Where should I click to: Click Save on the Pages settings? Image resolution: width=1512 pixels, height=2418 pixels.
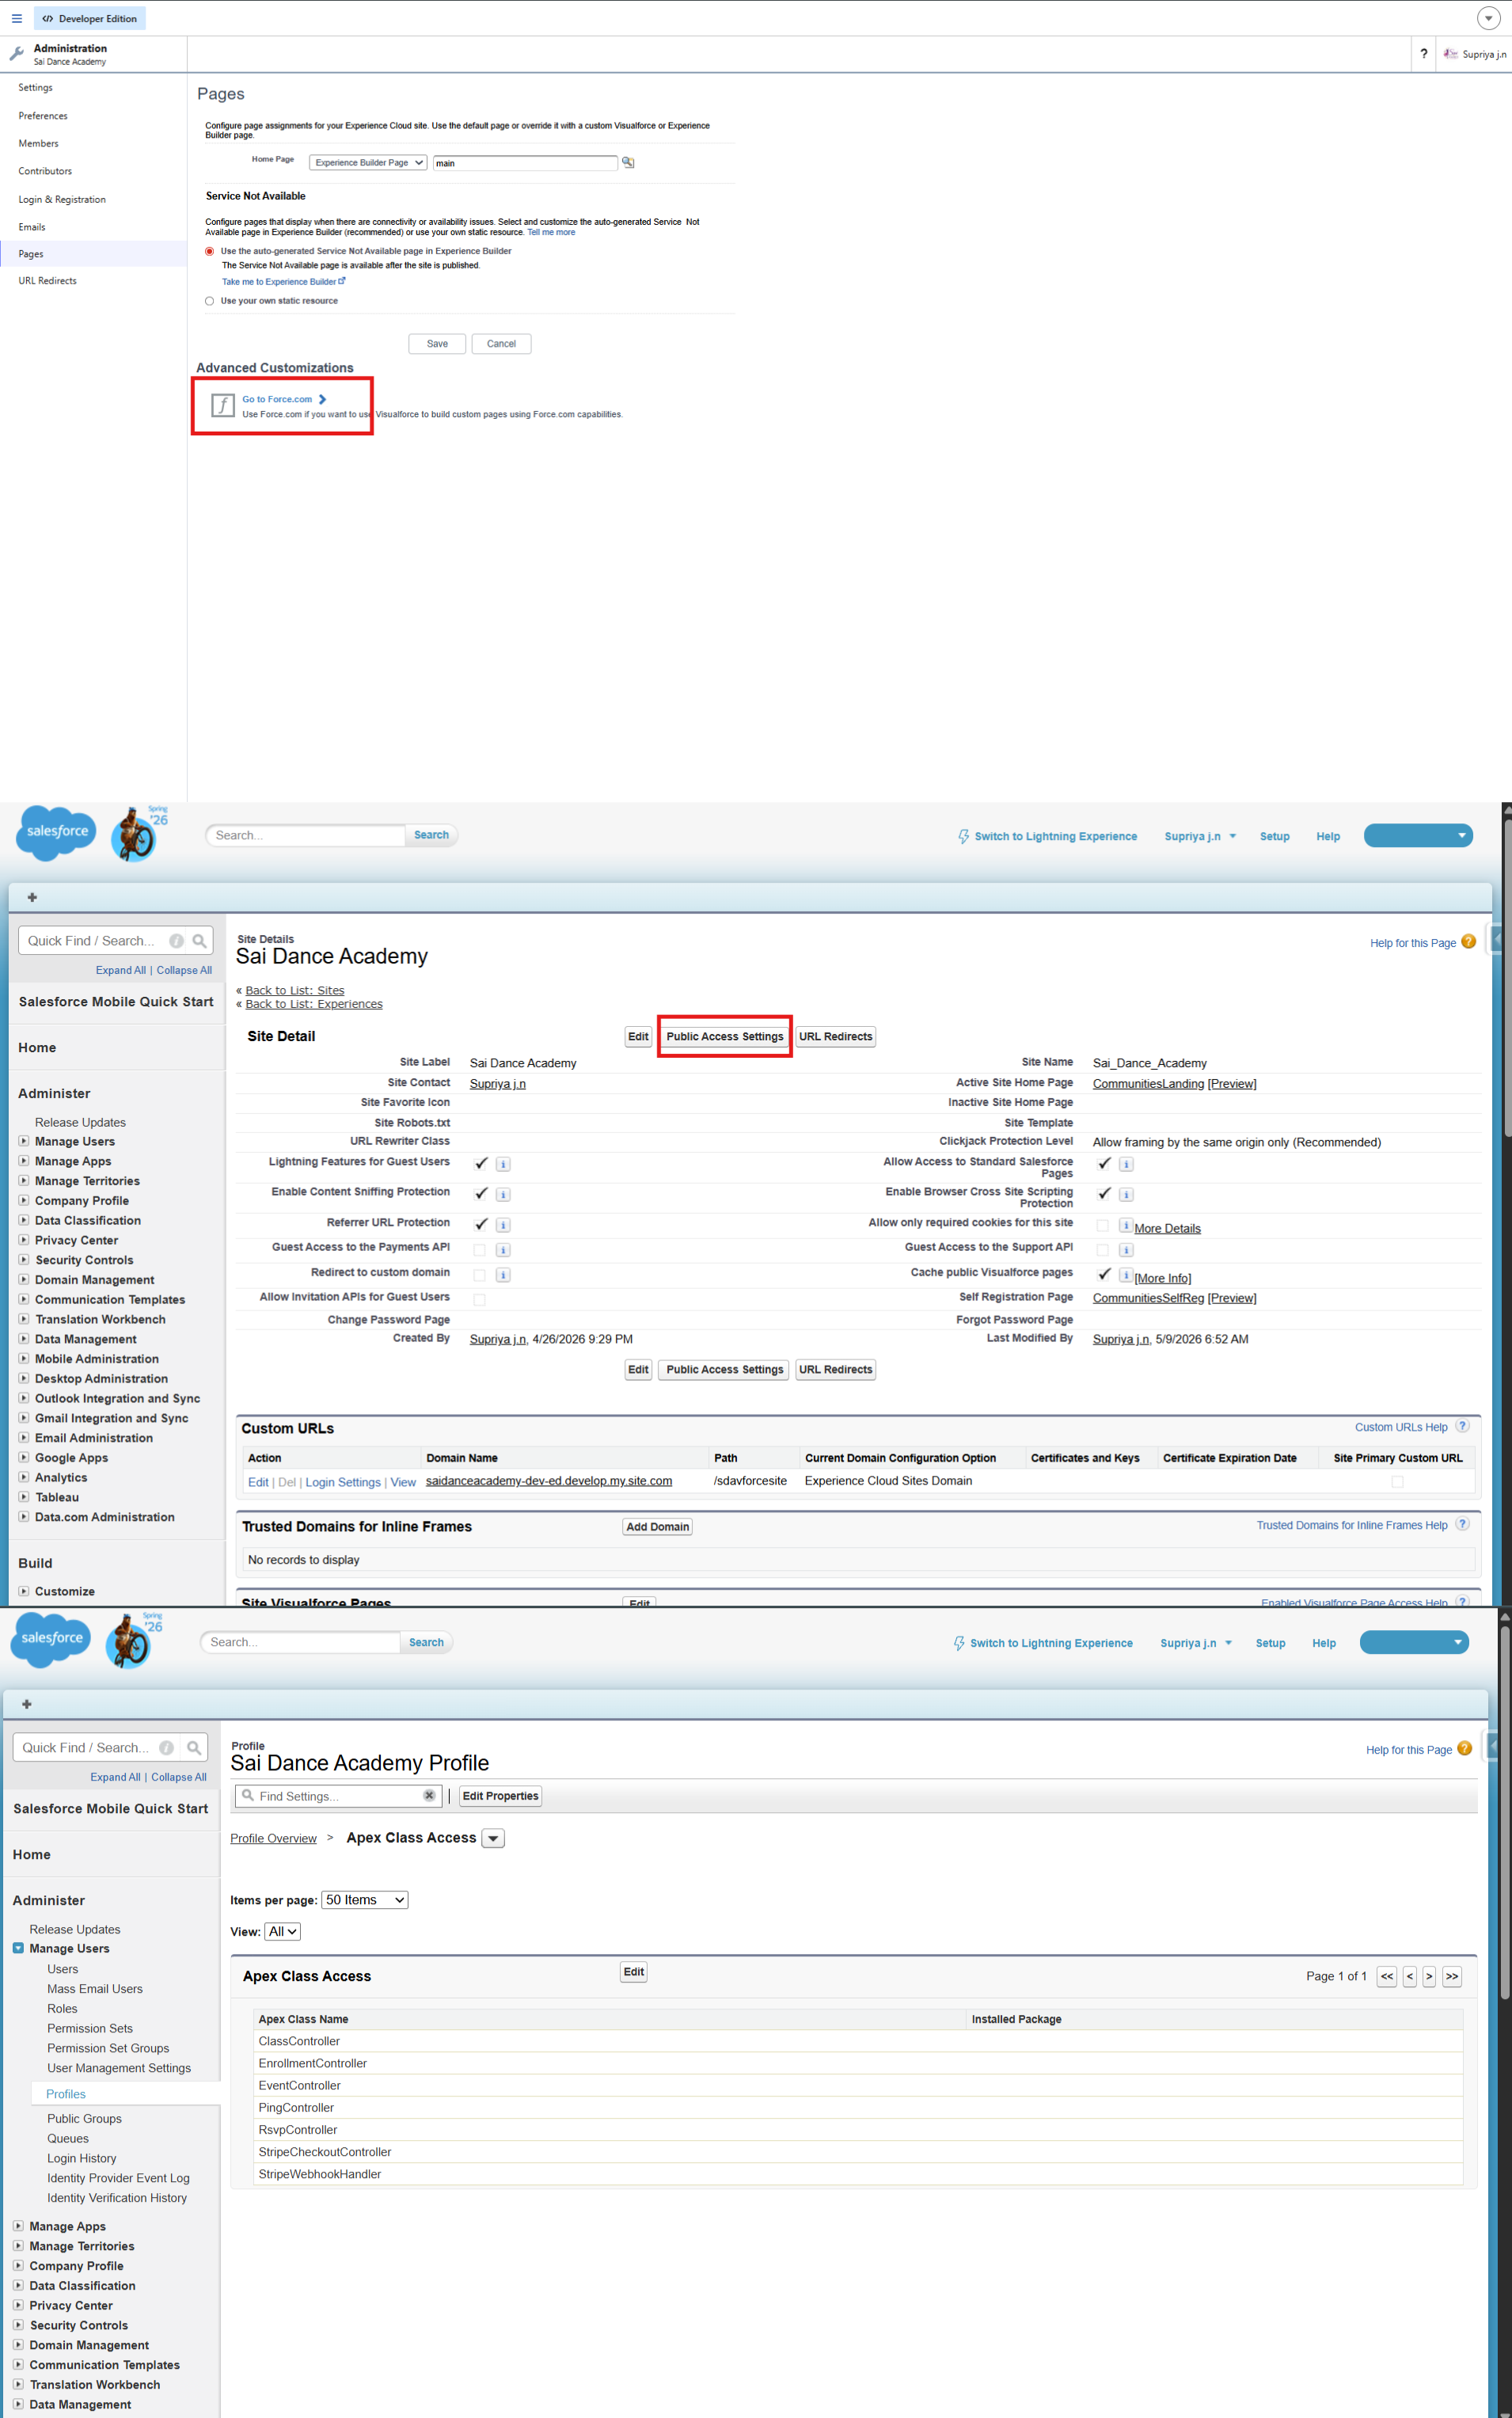437,344
